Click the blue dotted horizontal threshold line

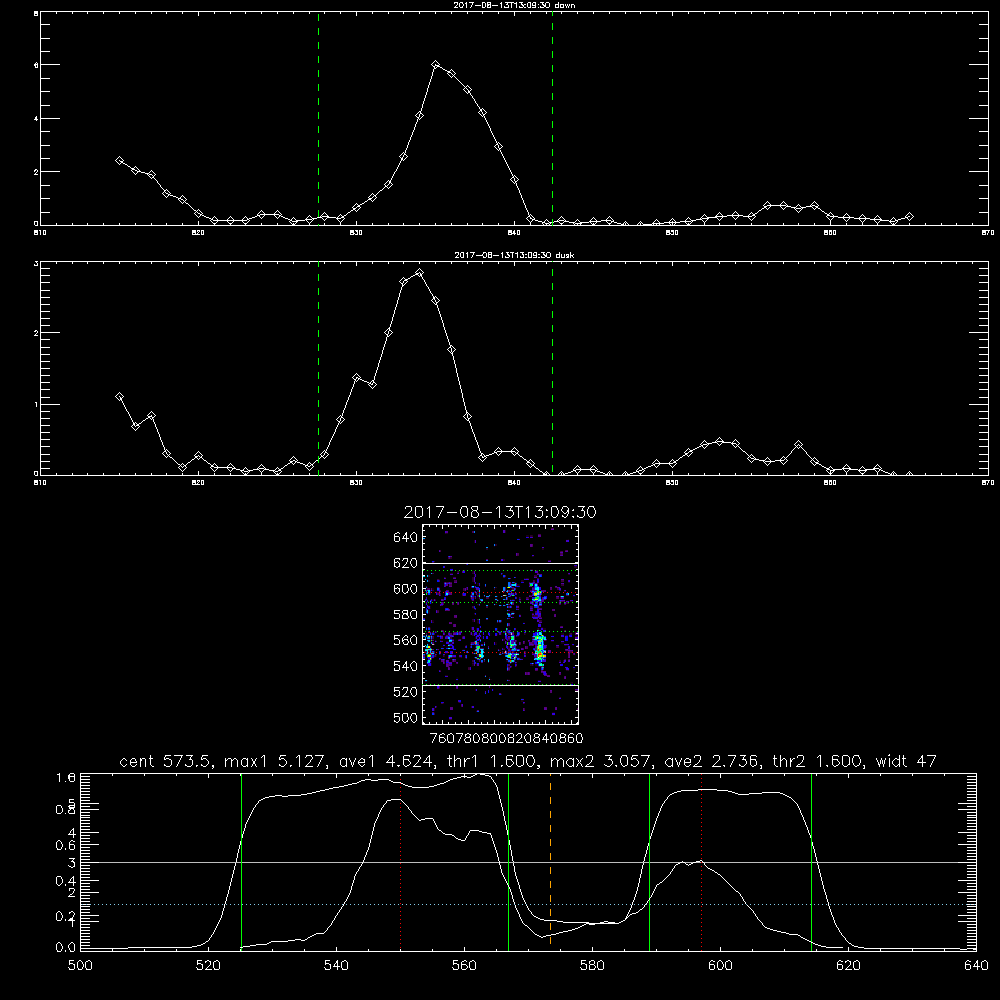click(528, 904)
